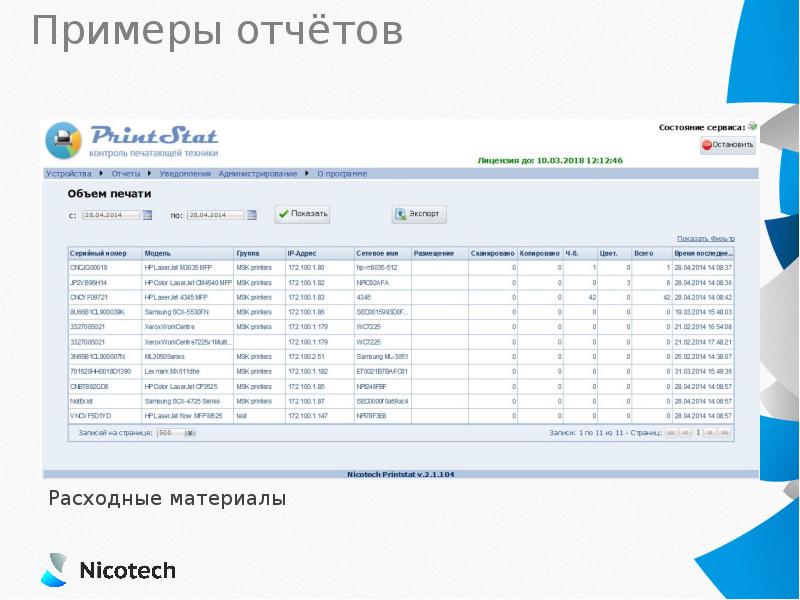Expand the Отчеты menu

click(125, 174)
